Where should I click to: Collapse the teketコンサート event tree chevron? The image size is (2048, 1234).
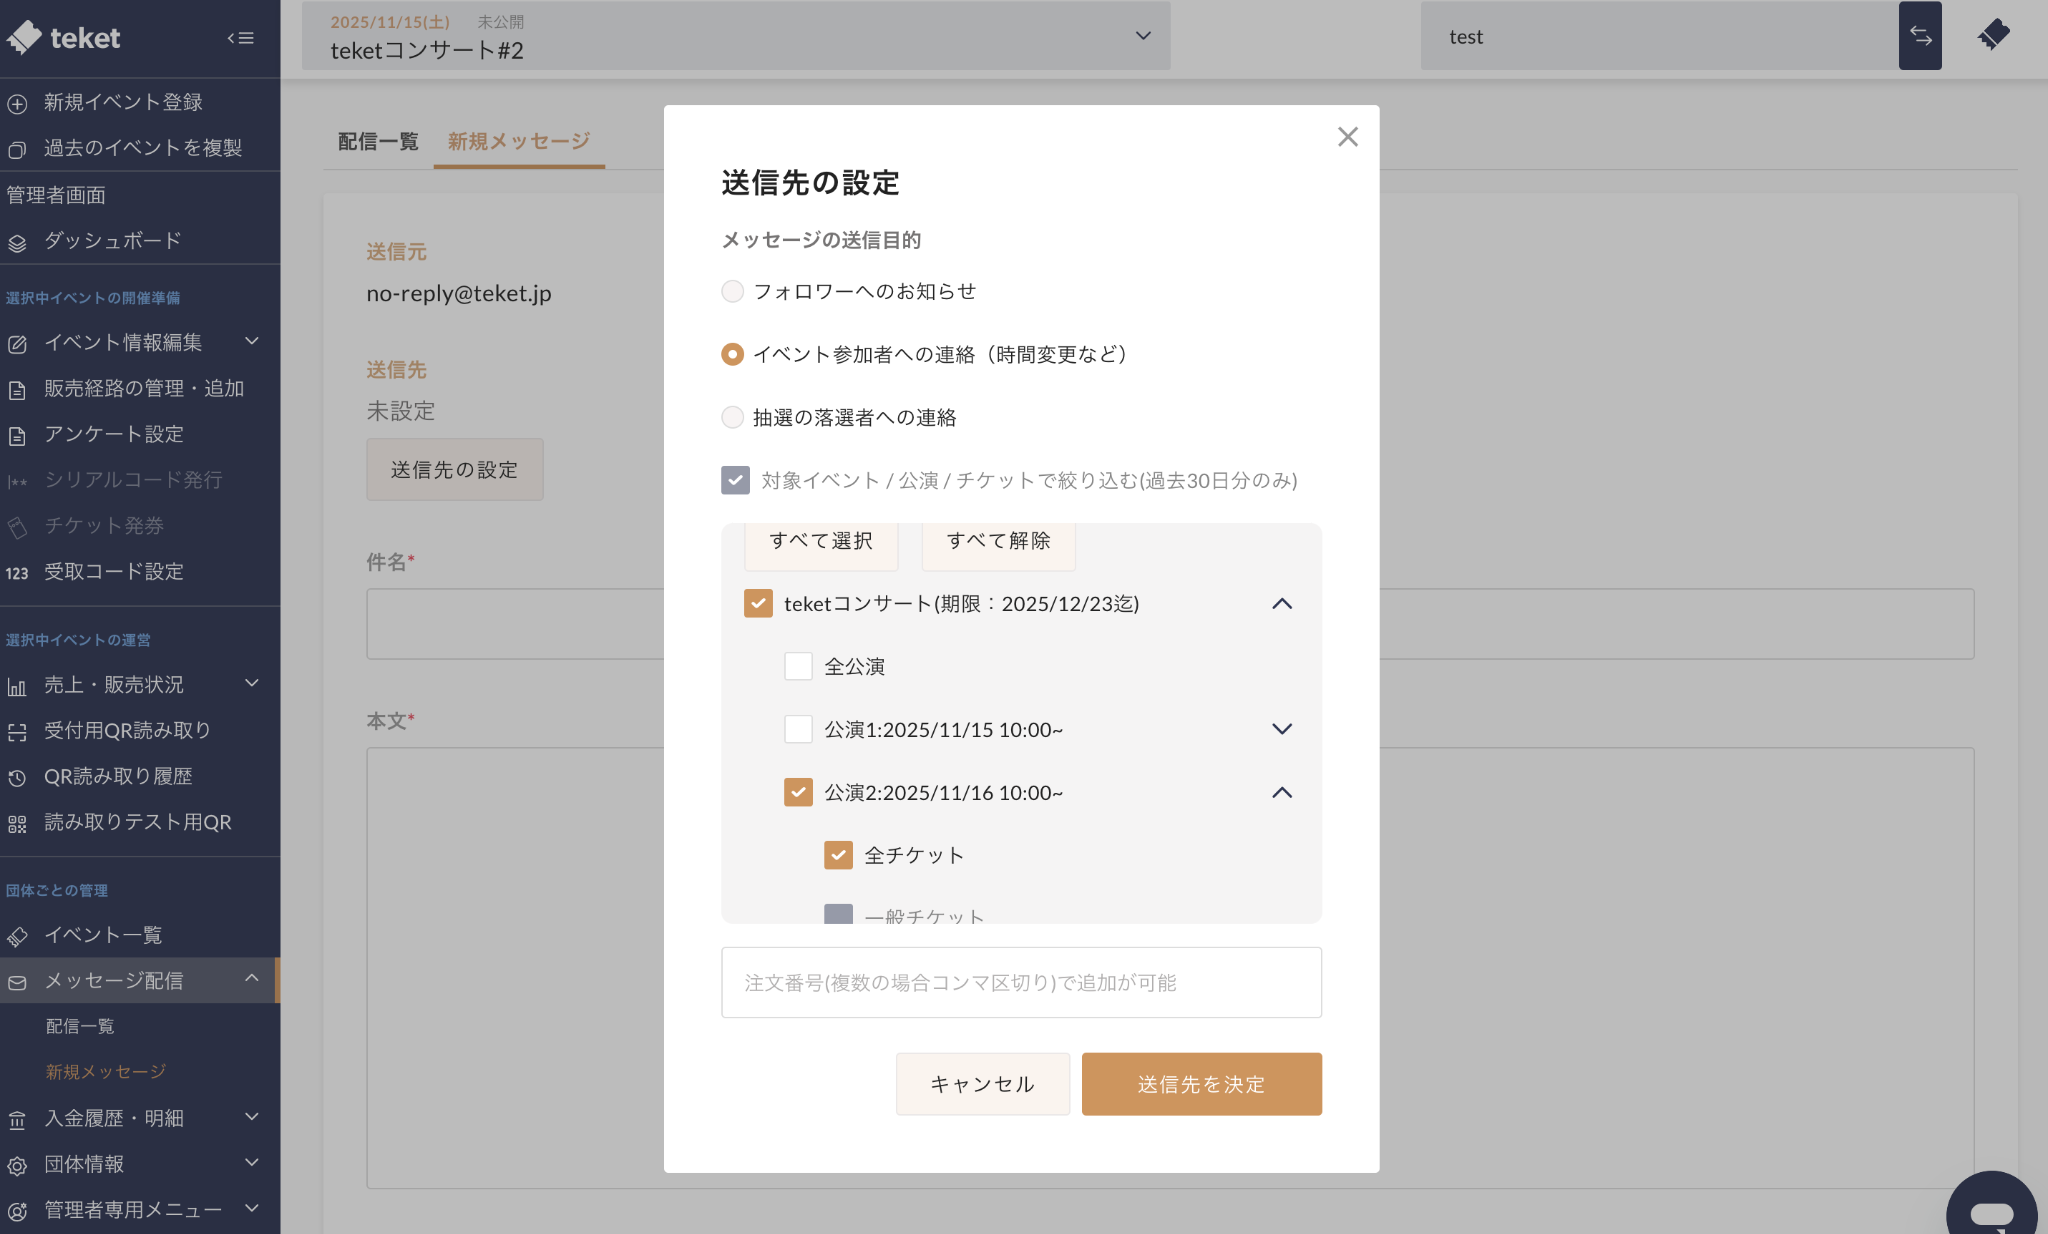[1282, 603]
